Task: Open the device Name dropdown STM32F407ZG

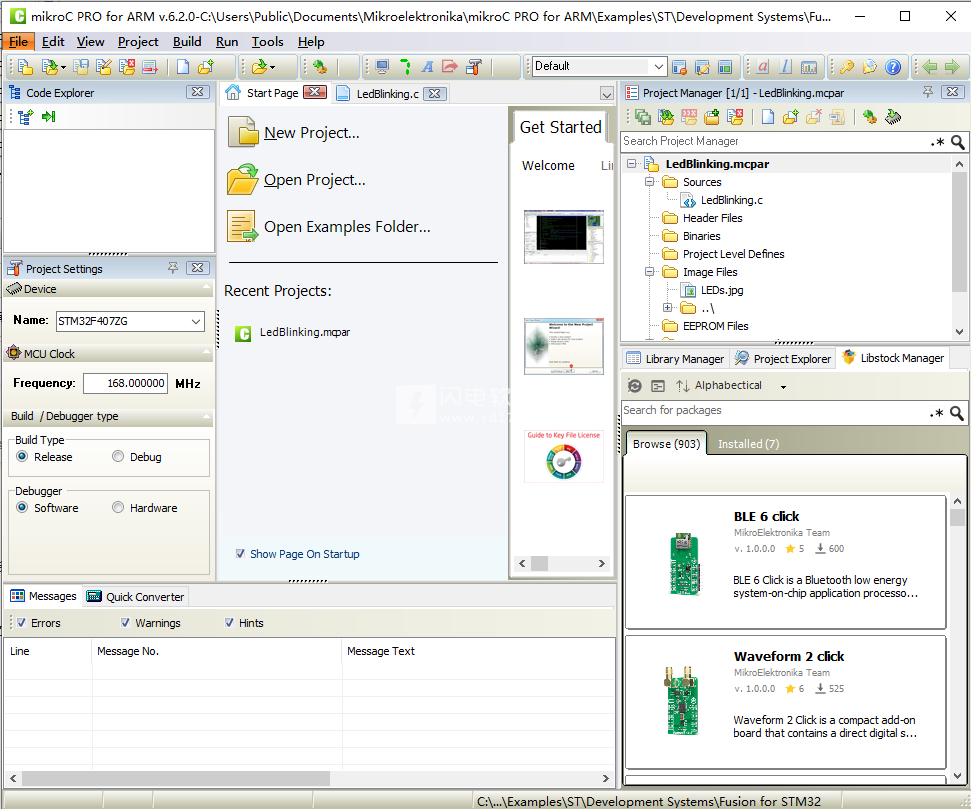Action: (196, 321)
